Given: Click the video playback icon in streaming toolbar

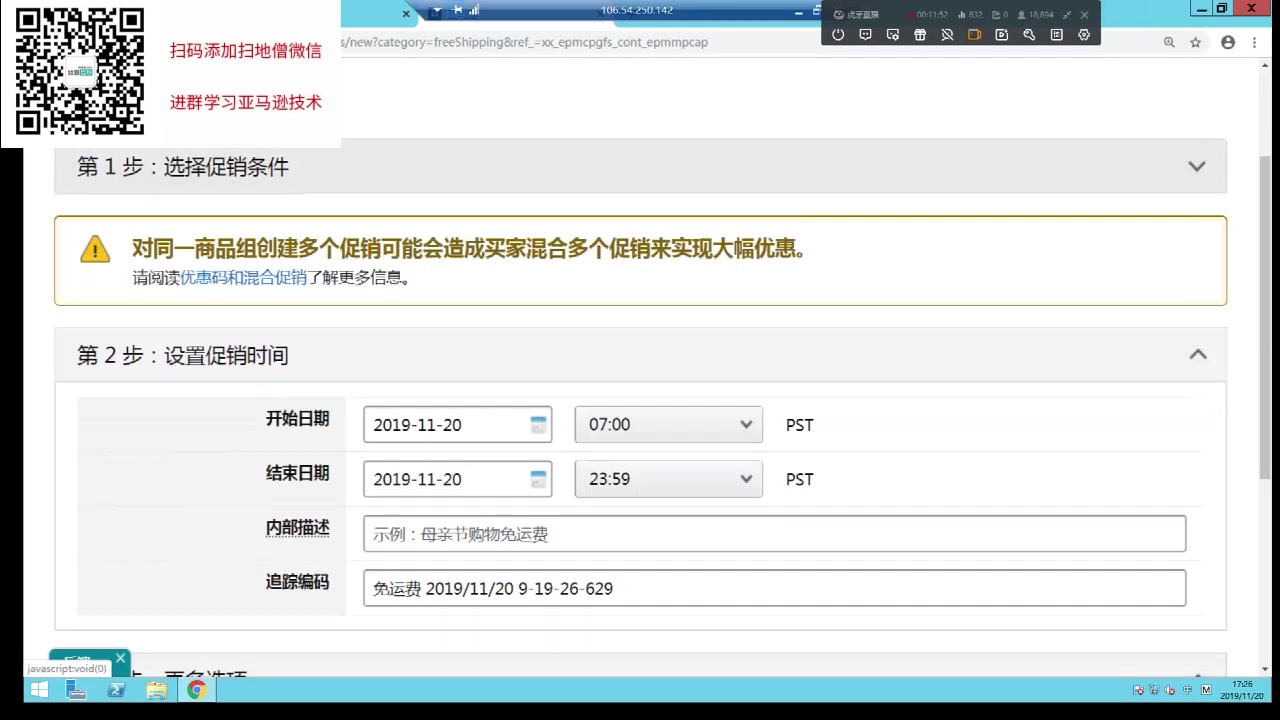Looking at the screenshot, I should point(1001,34).
